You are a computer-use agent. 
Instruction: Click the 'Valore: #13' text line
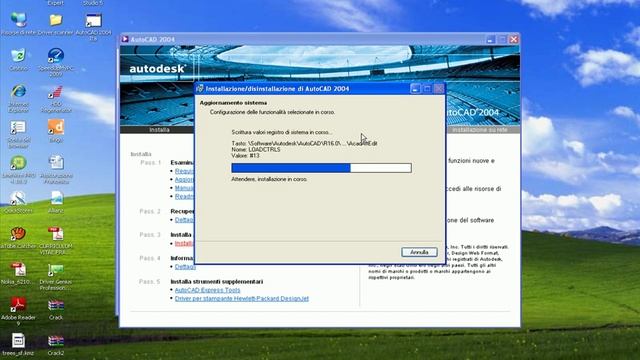tap(245, 156)
